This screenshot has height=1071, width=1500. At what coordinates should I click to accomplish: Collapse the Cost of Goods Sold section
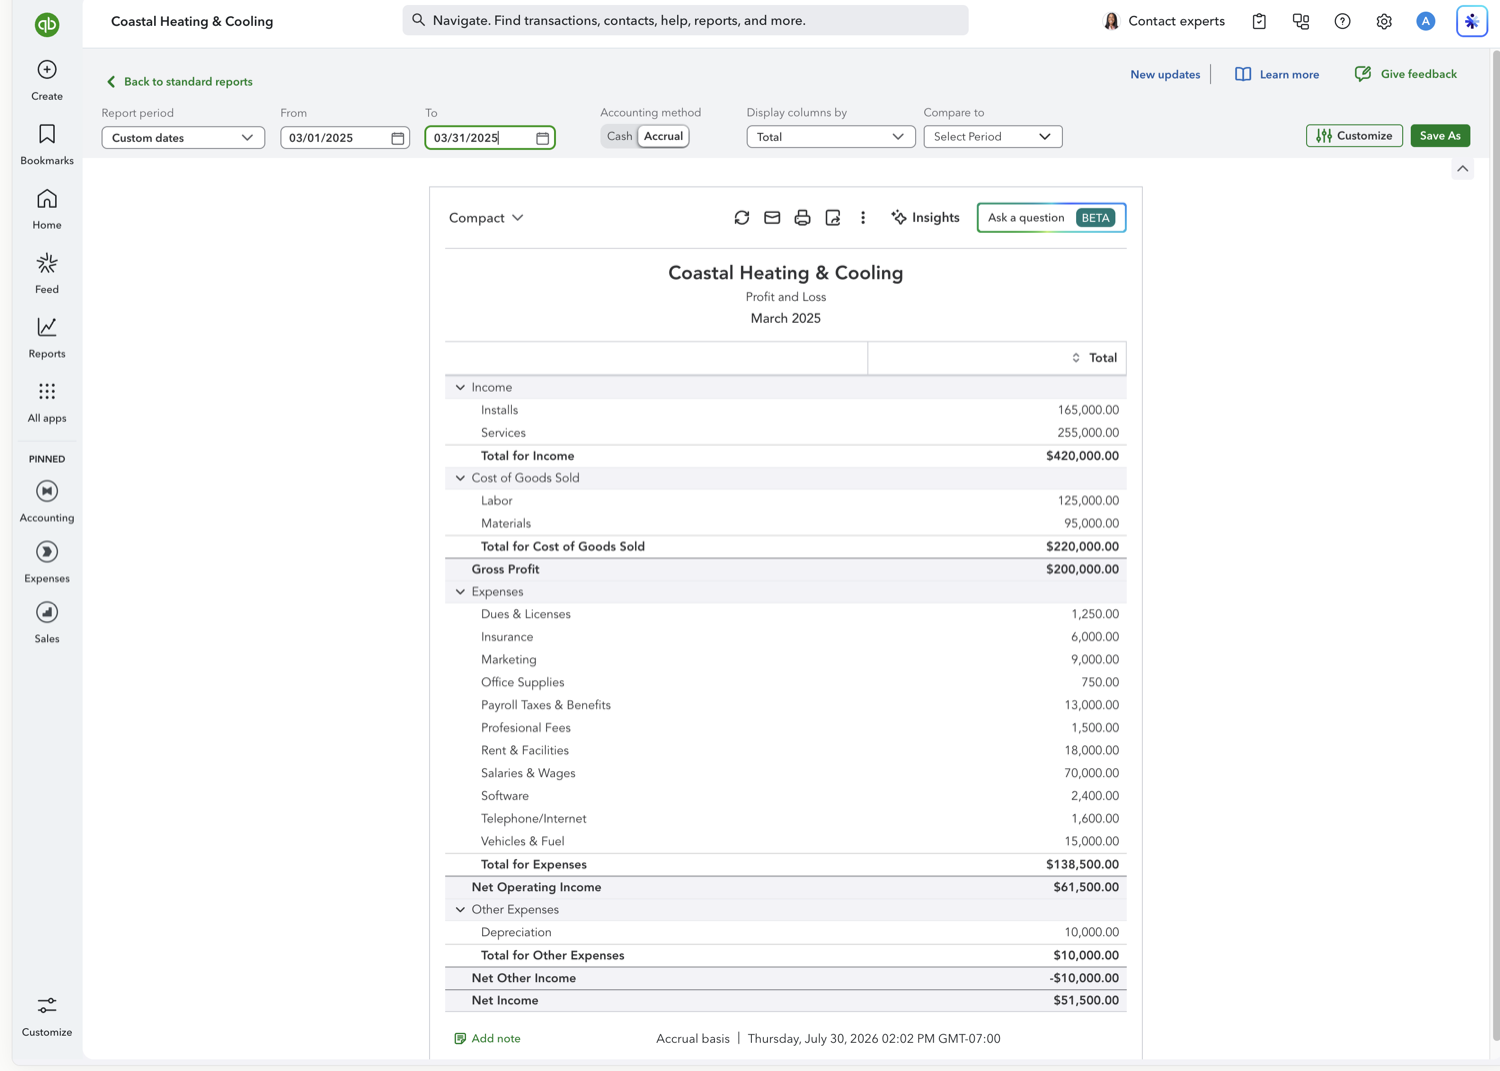(460, 478)
